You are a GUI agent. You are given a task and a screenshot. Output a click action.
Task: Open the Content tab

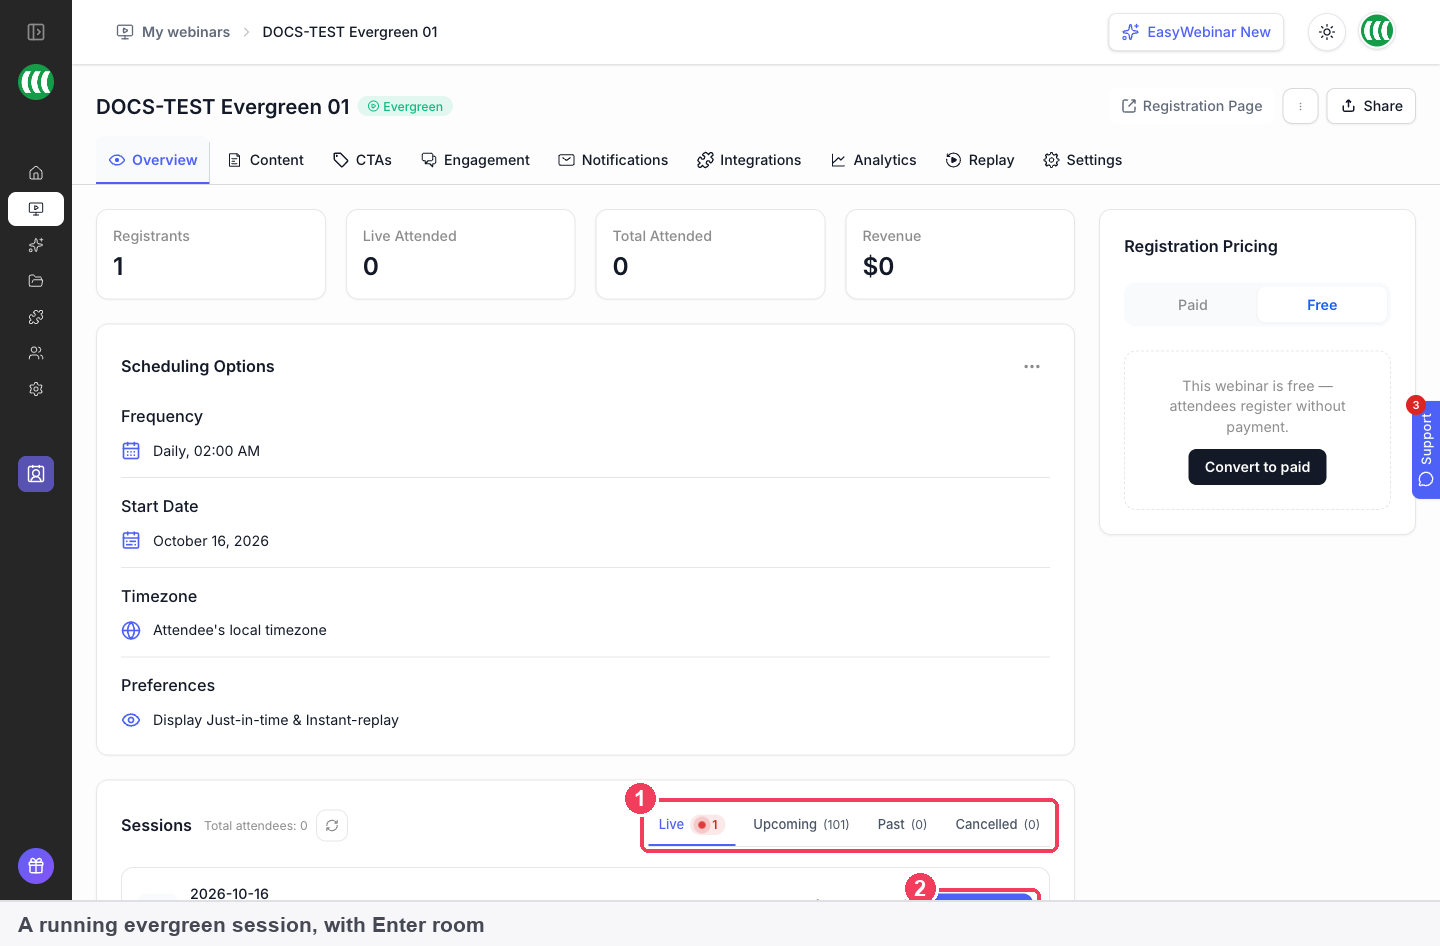[x=266, y=160]
